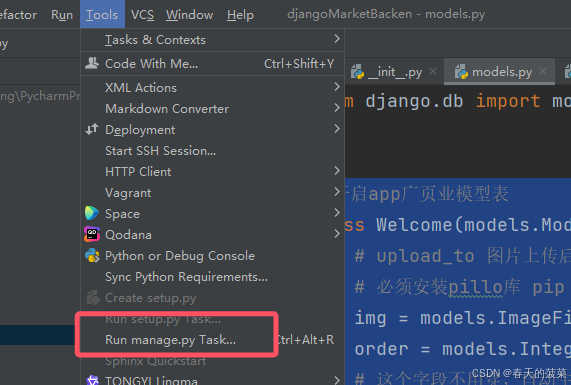Open the Deployment submenu

coord(212,130)
